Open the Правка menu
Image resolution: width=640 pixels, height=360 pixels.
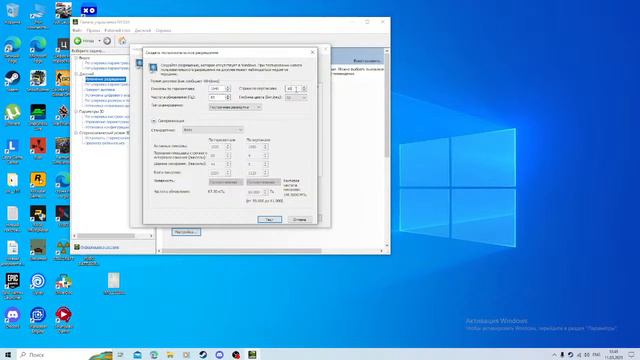coord(93,31)
